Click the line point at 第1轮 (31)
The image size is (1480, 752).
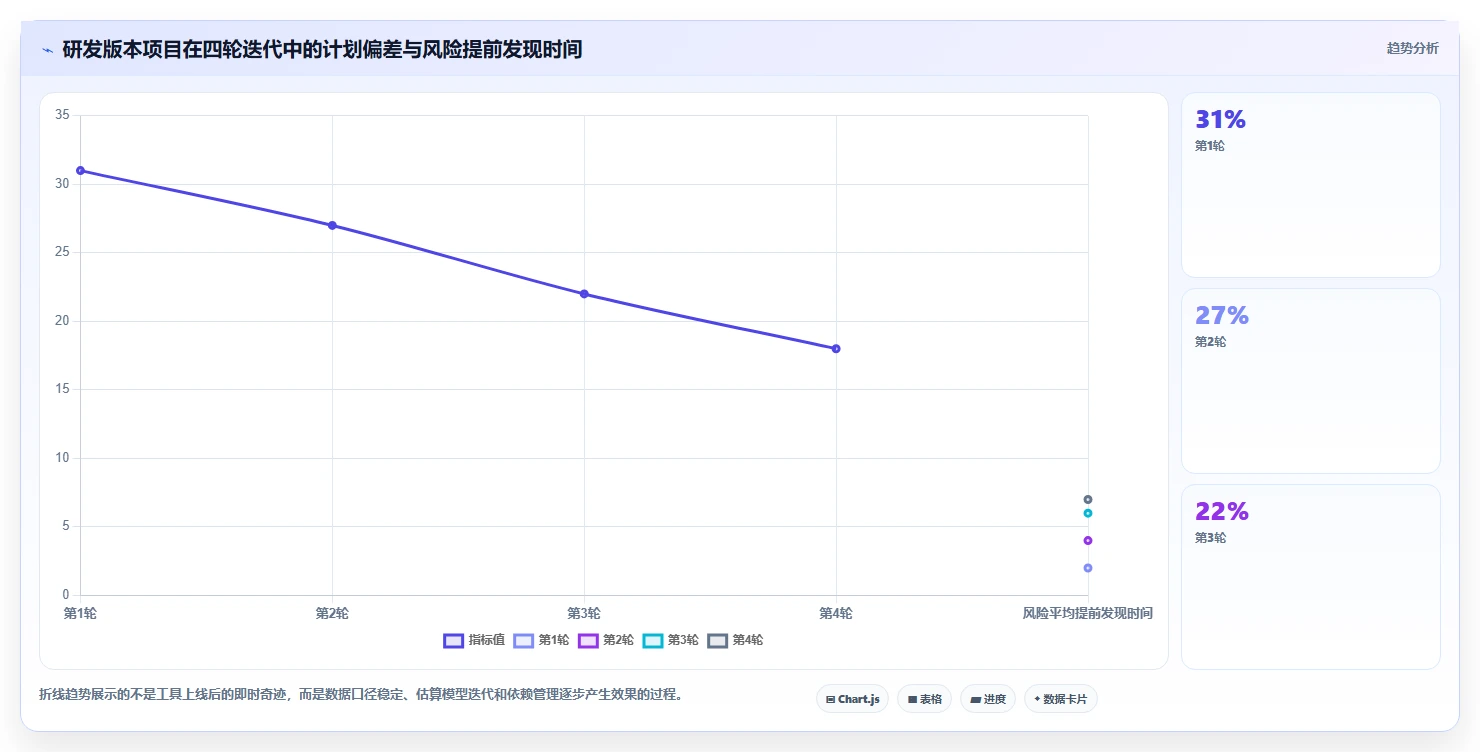tap(80, 170)
